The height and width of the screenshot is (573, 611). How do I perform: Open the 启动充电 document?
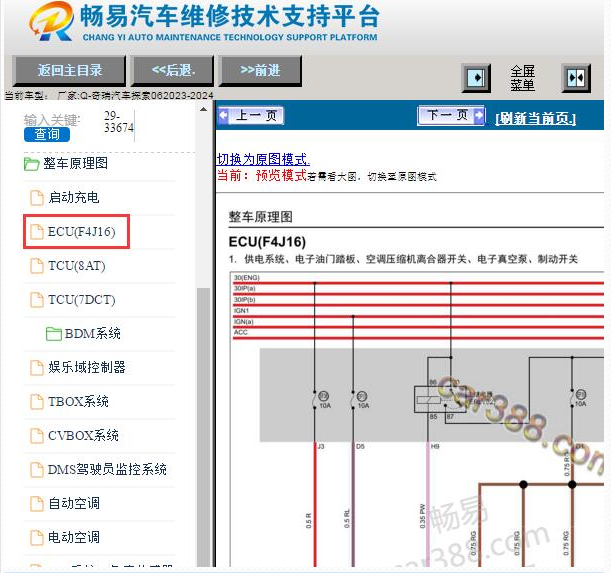pyautogui.click(x=74, y=197)
